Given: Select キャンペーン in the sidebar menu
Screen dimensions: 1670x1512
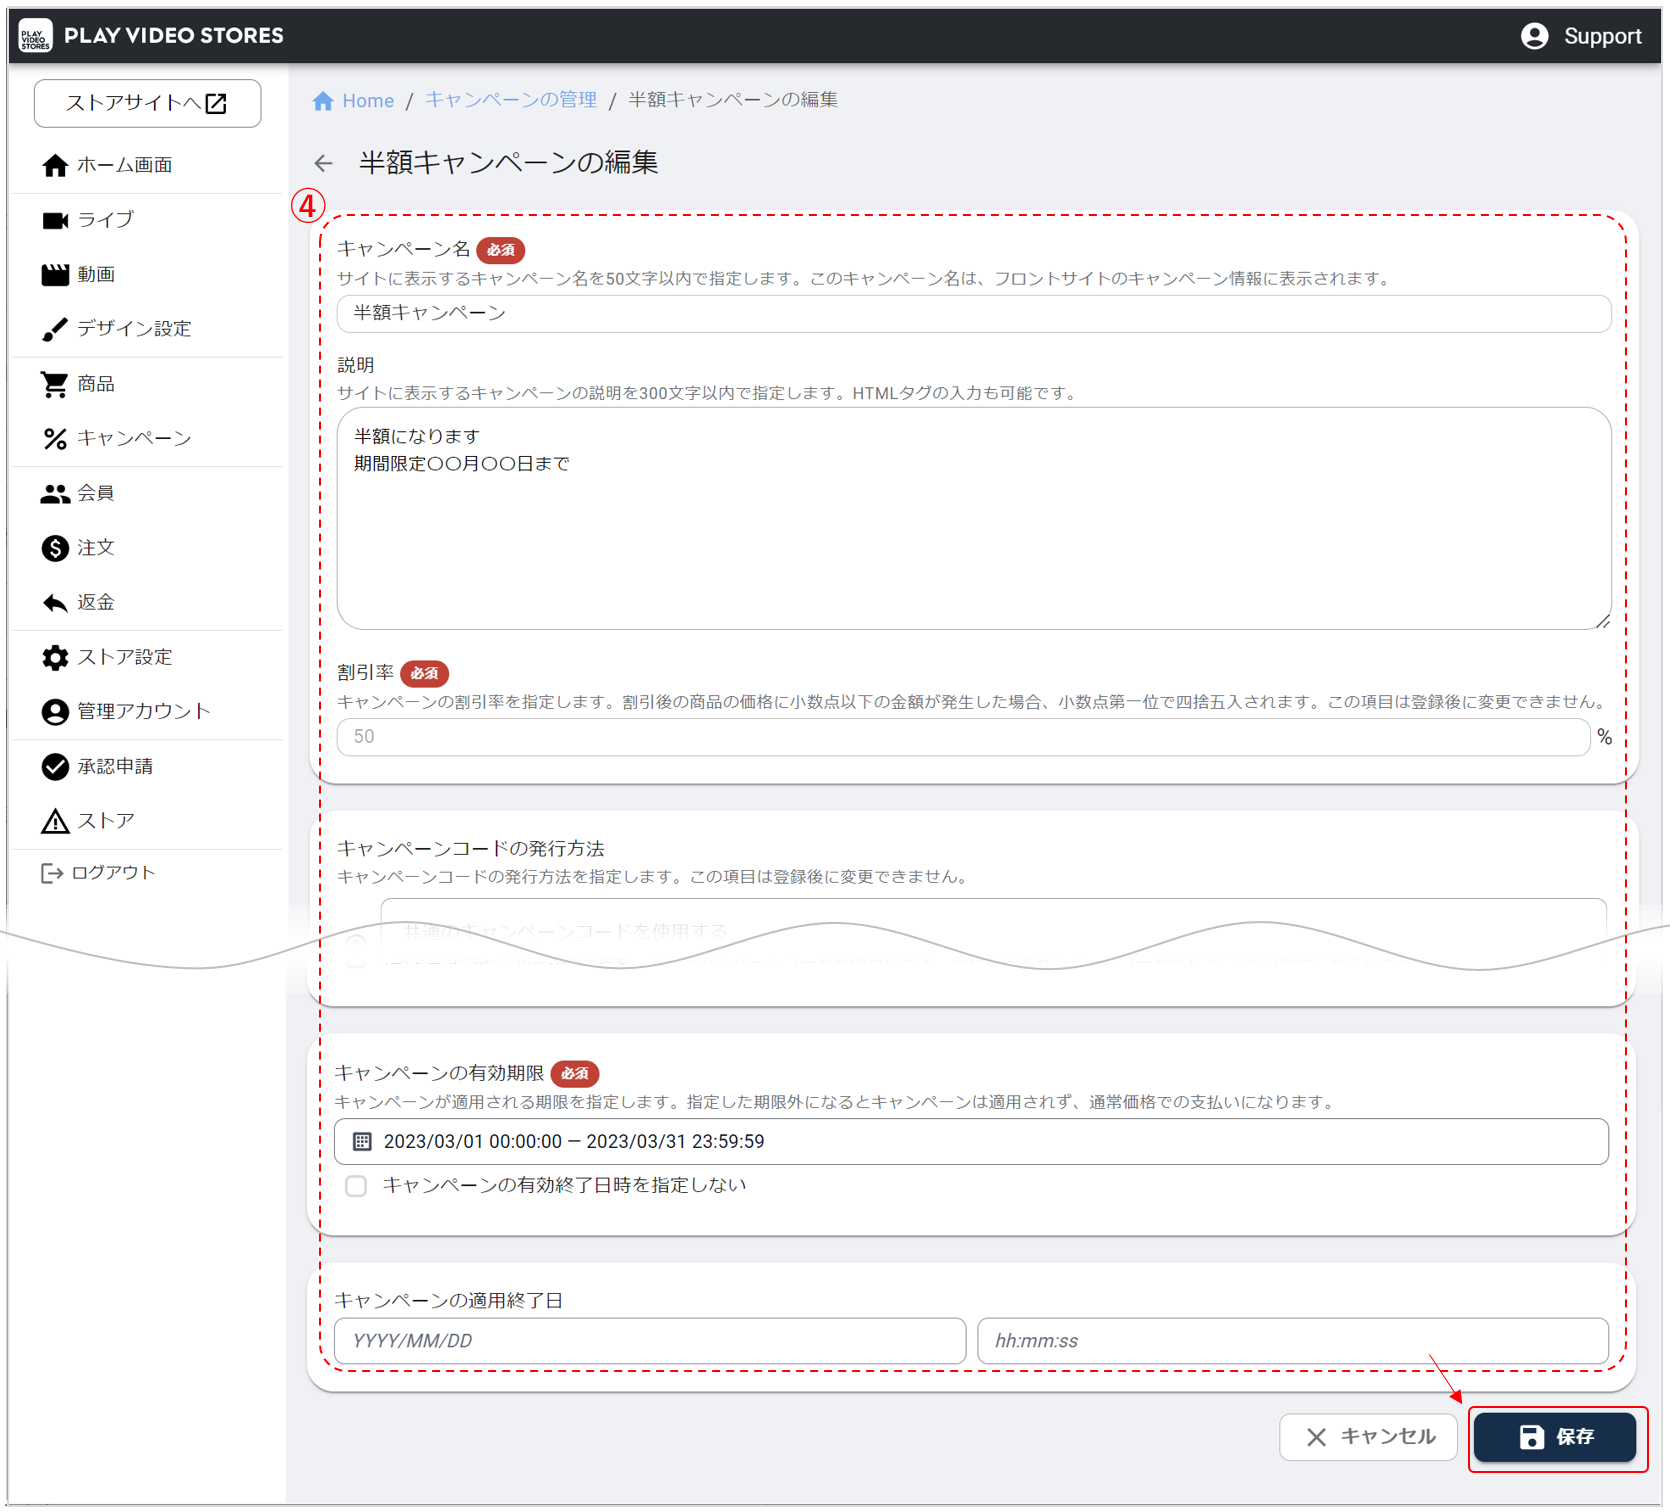Looking at the screenshot, I should tap(134, 438).
